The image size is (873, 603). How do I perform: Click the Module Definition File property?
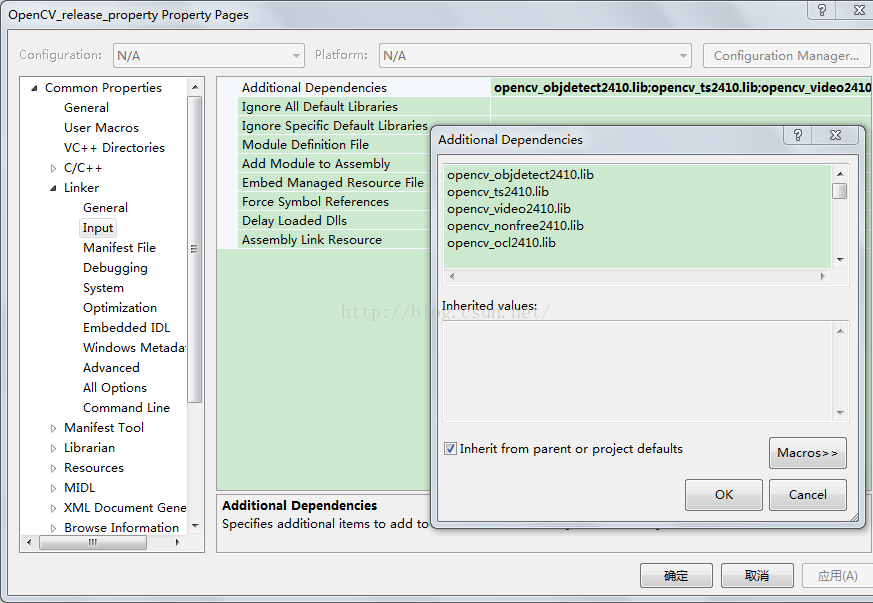pos(305,144)
